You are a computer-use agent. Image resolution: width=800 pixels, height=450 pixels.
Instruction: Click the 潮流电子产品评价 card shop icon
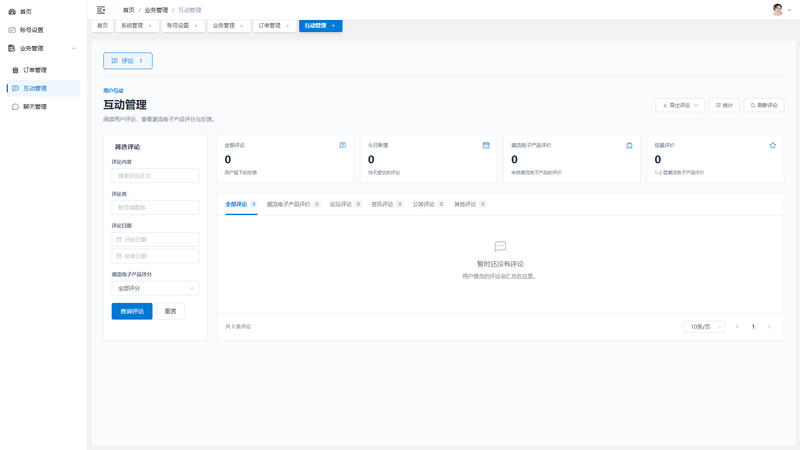630,145
